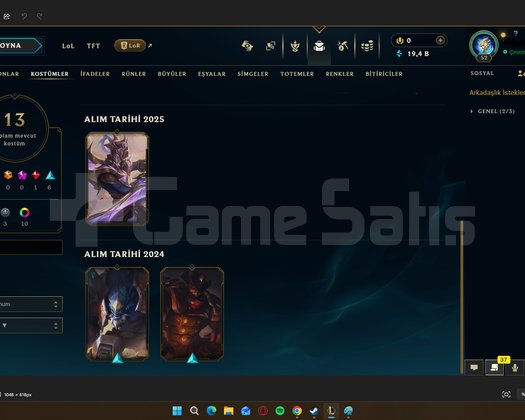Open the Loot hammer crafting icon
Screen dimensions: 525x420
point(343,46)
